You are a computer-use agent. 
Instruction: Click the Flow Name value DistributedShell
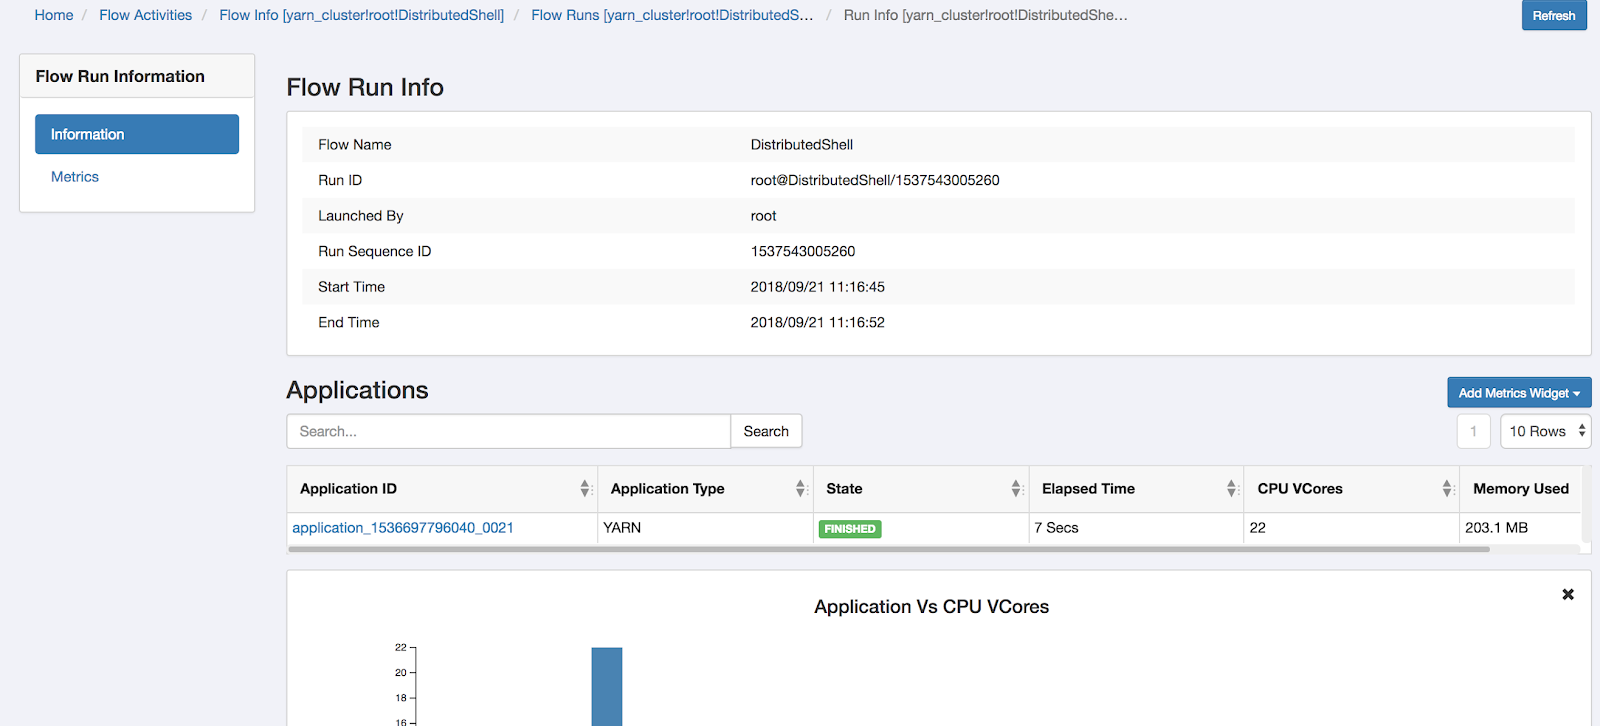tap(802, 145)
